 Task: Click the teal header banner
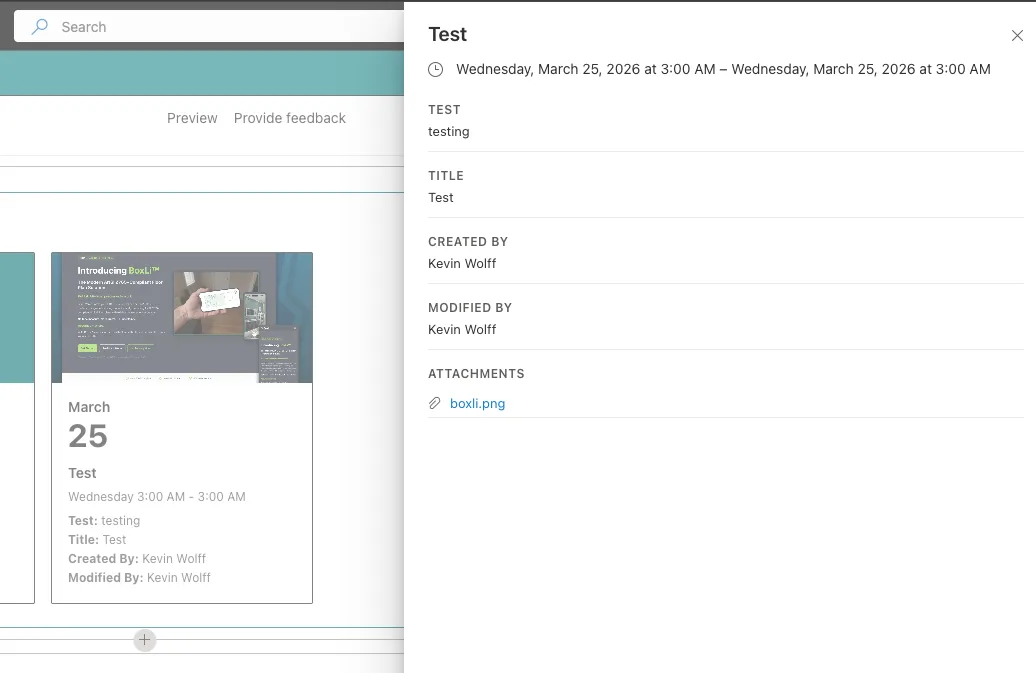(202, 73)
